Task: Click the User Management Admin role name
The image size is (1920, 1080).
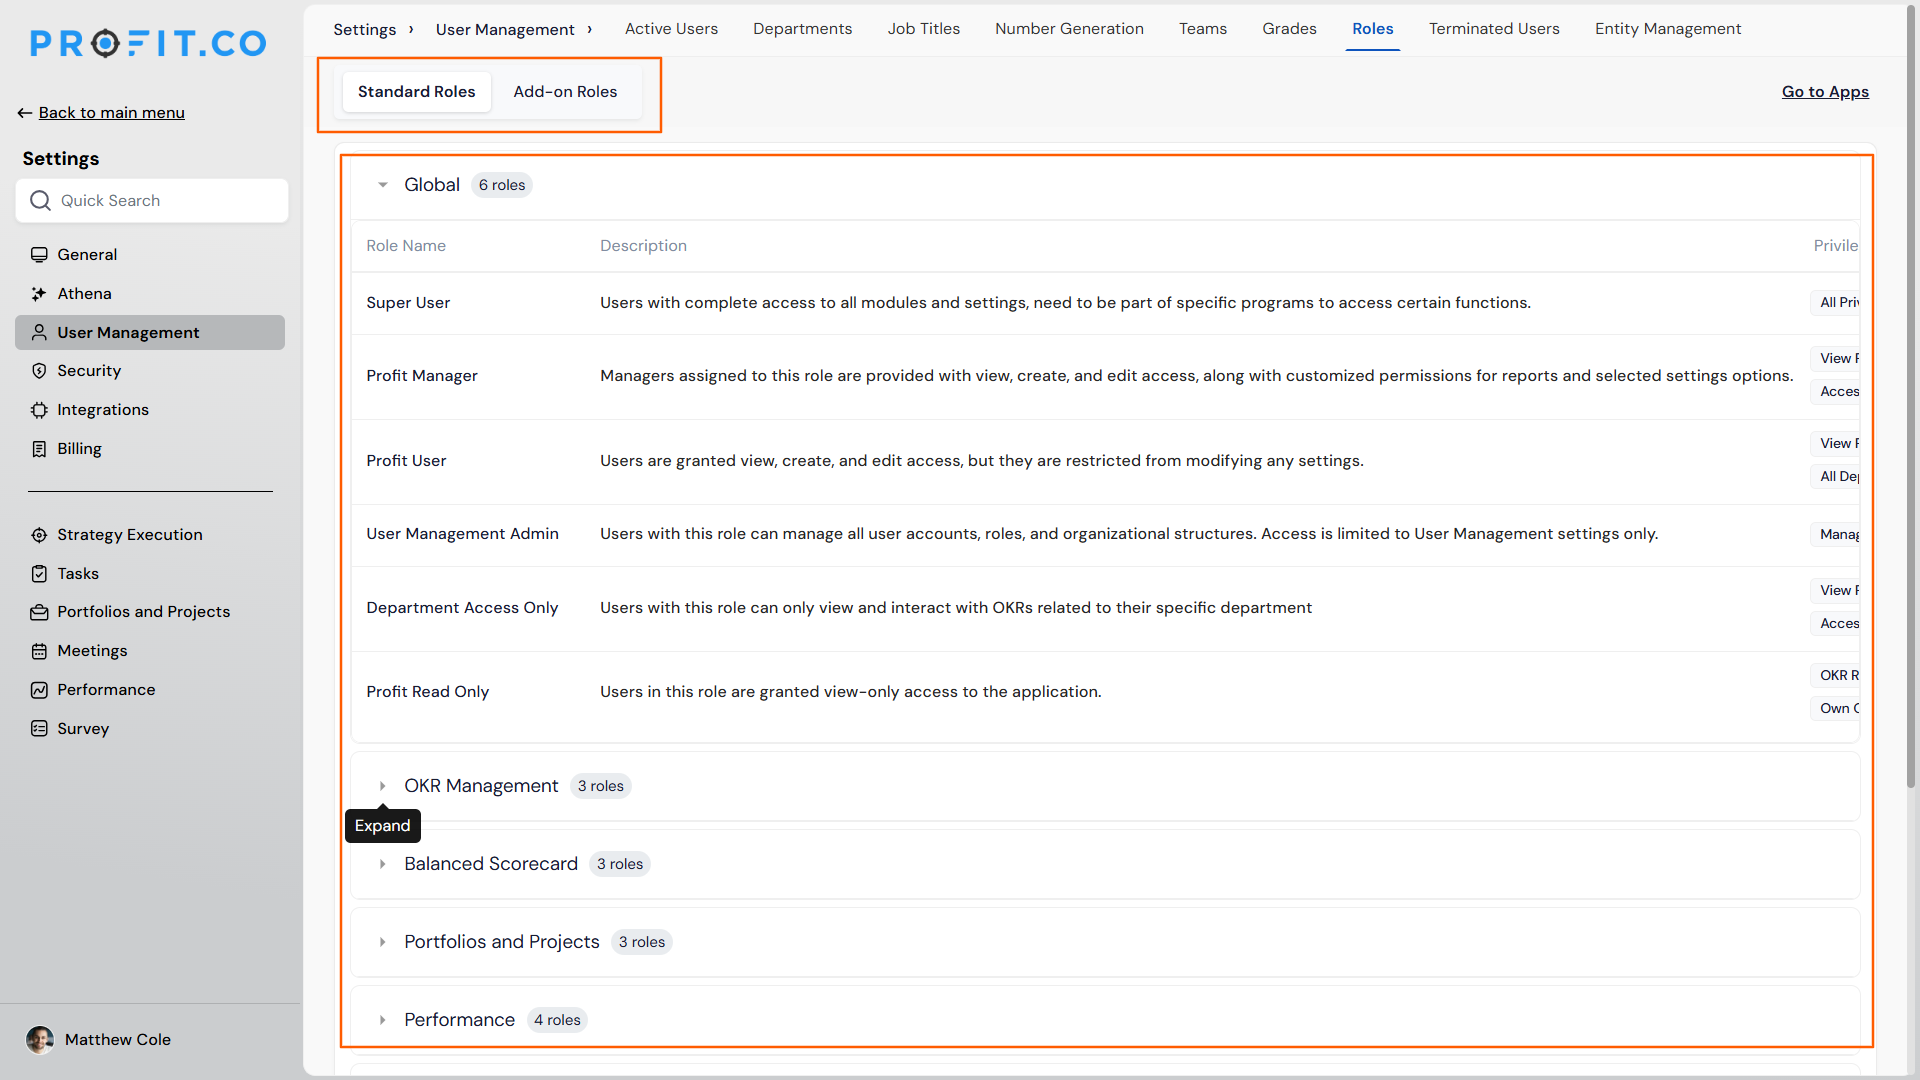Action: coord(462,534)
